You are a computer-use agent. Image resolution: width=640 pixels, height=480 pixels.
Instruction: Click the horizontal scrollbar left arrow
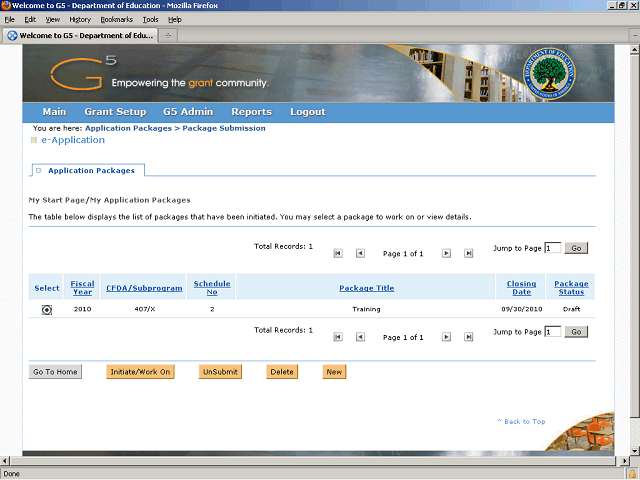pyautogui.click(x=5, y=461)
